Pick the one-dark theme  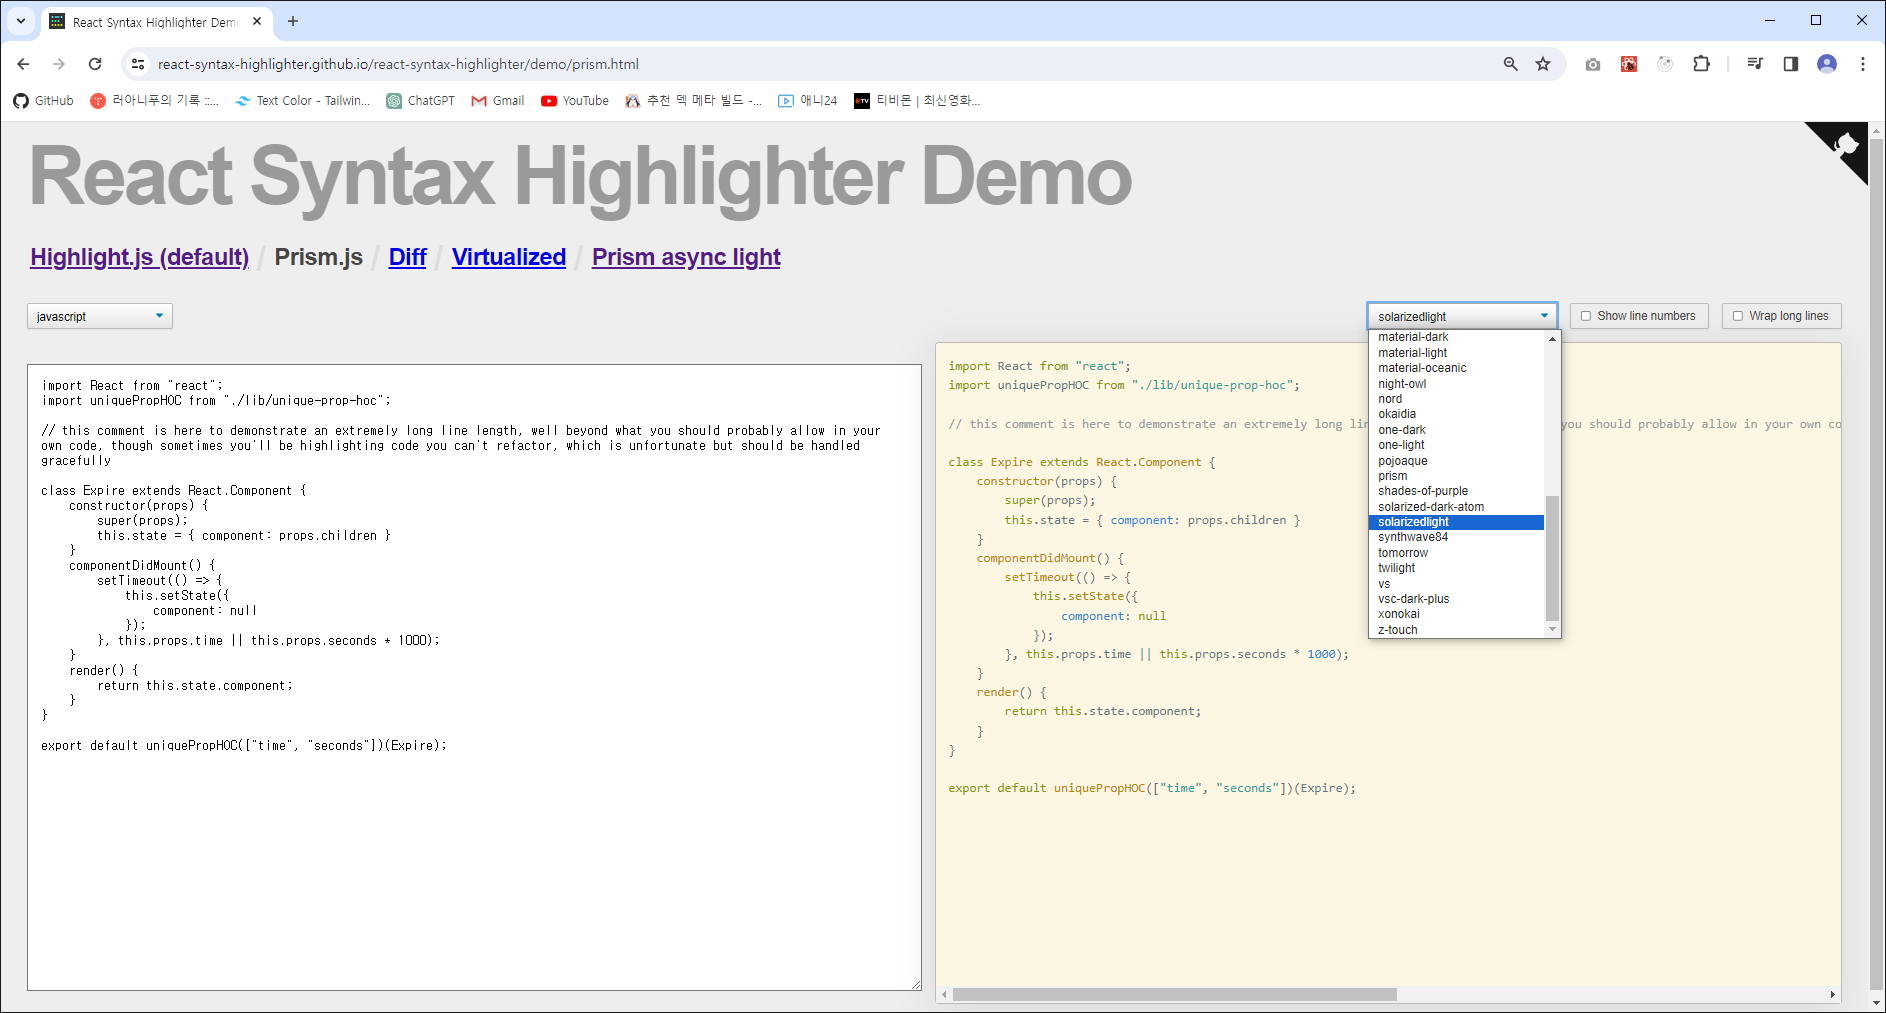(x=1456, y=430)
